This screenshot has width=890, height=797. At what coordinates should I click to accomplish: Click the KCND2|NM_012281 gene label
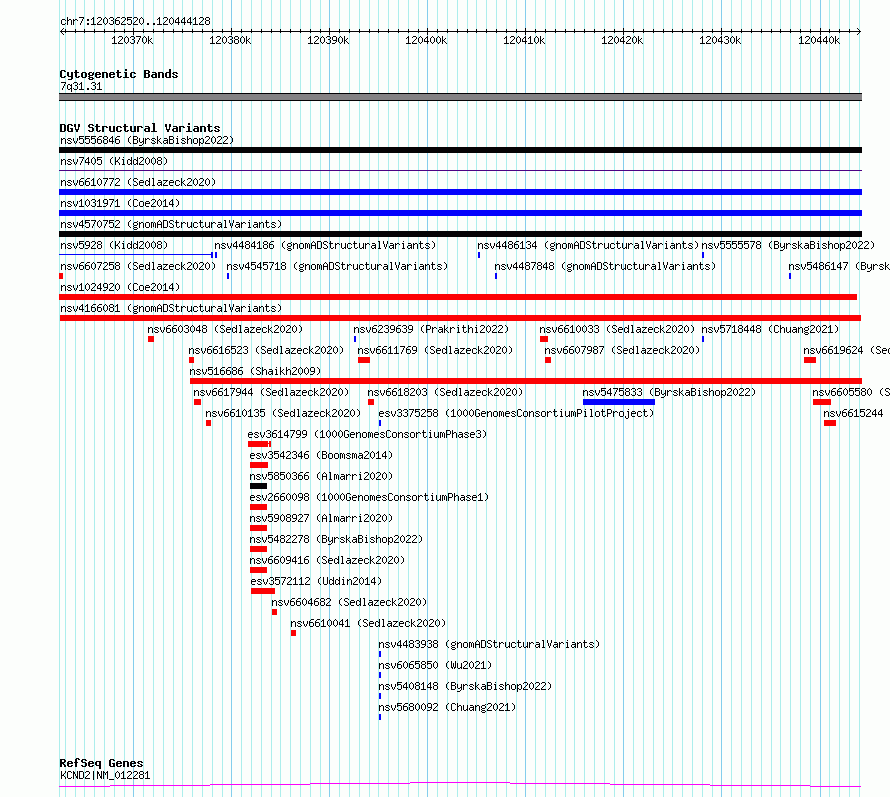tap(105, 775)
